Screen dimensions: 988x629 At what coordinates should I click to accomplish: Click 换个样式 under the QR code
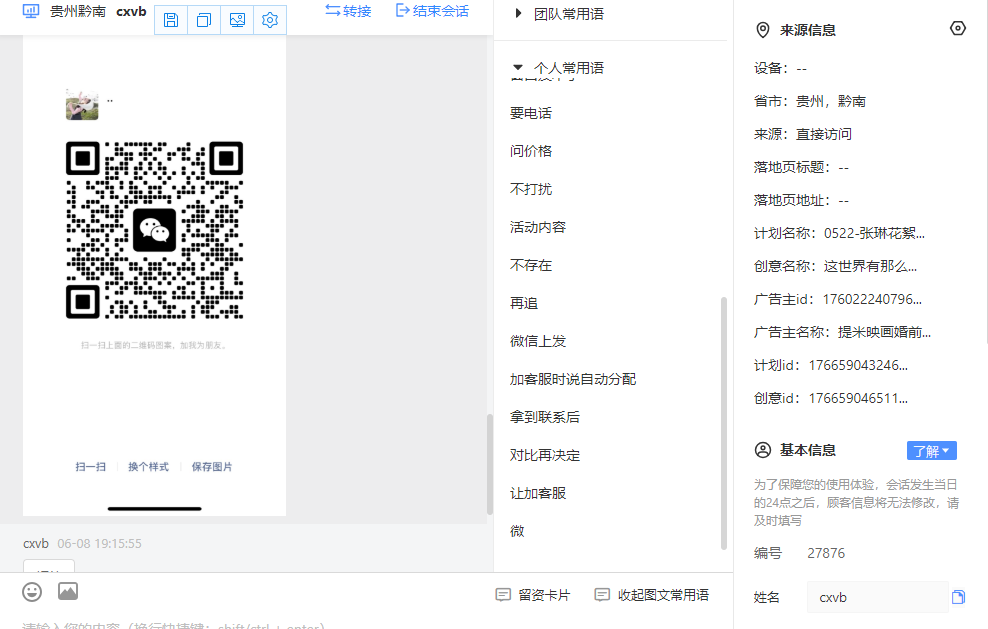(148, 466)
